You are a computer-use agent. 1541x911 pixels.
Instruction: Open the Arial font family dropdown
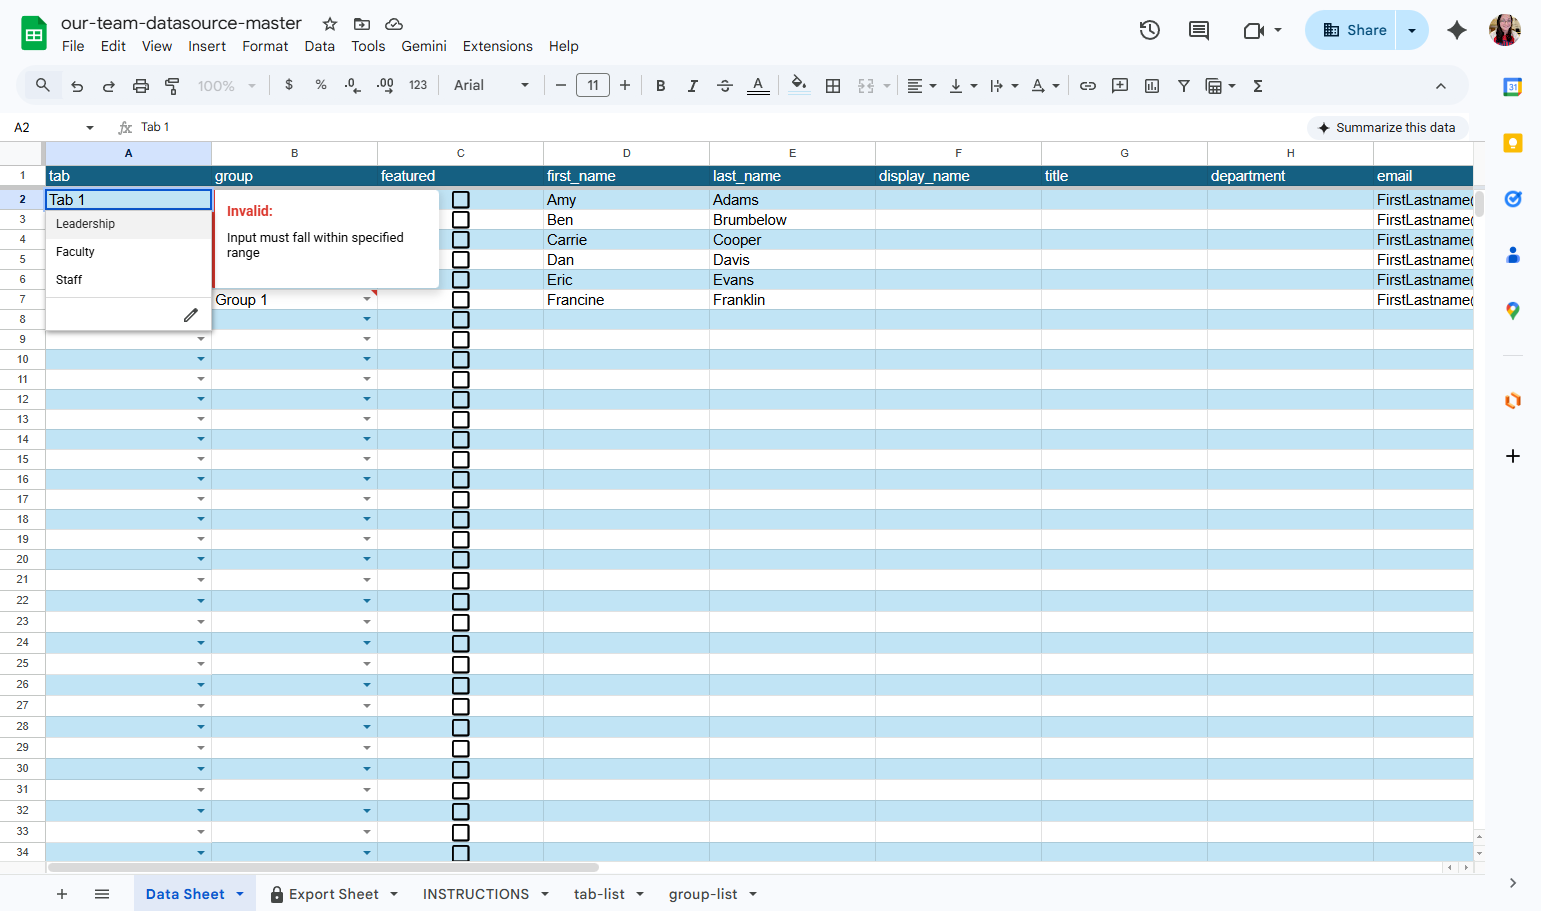coord(491,86)
